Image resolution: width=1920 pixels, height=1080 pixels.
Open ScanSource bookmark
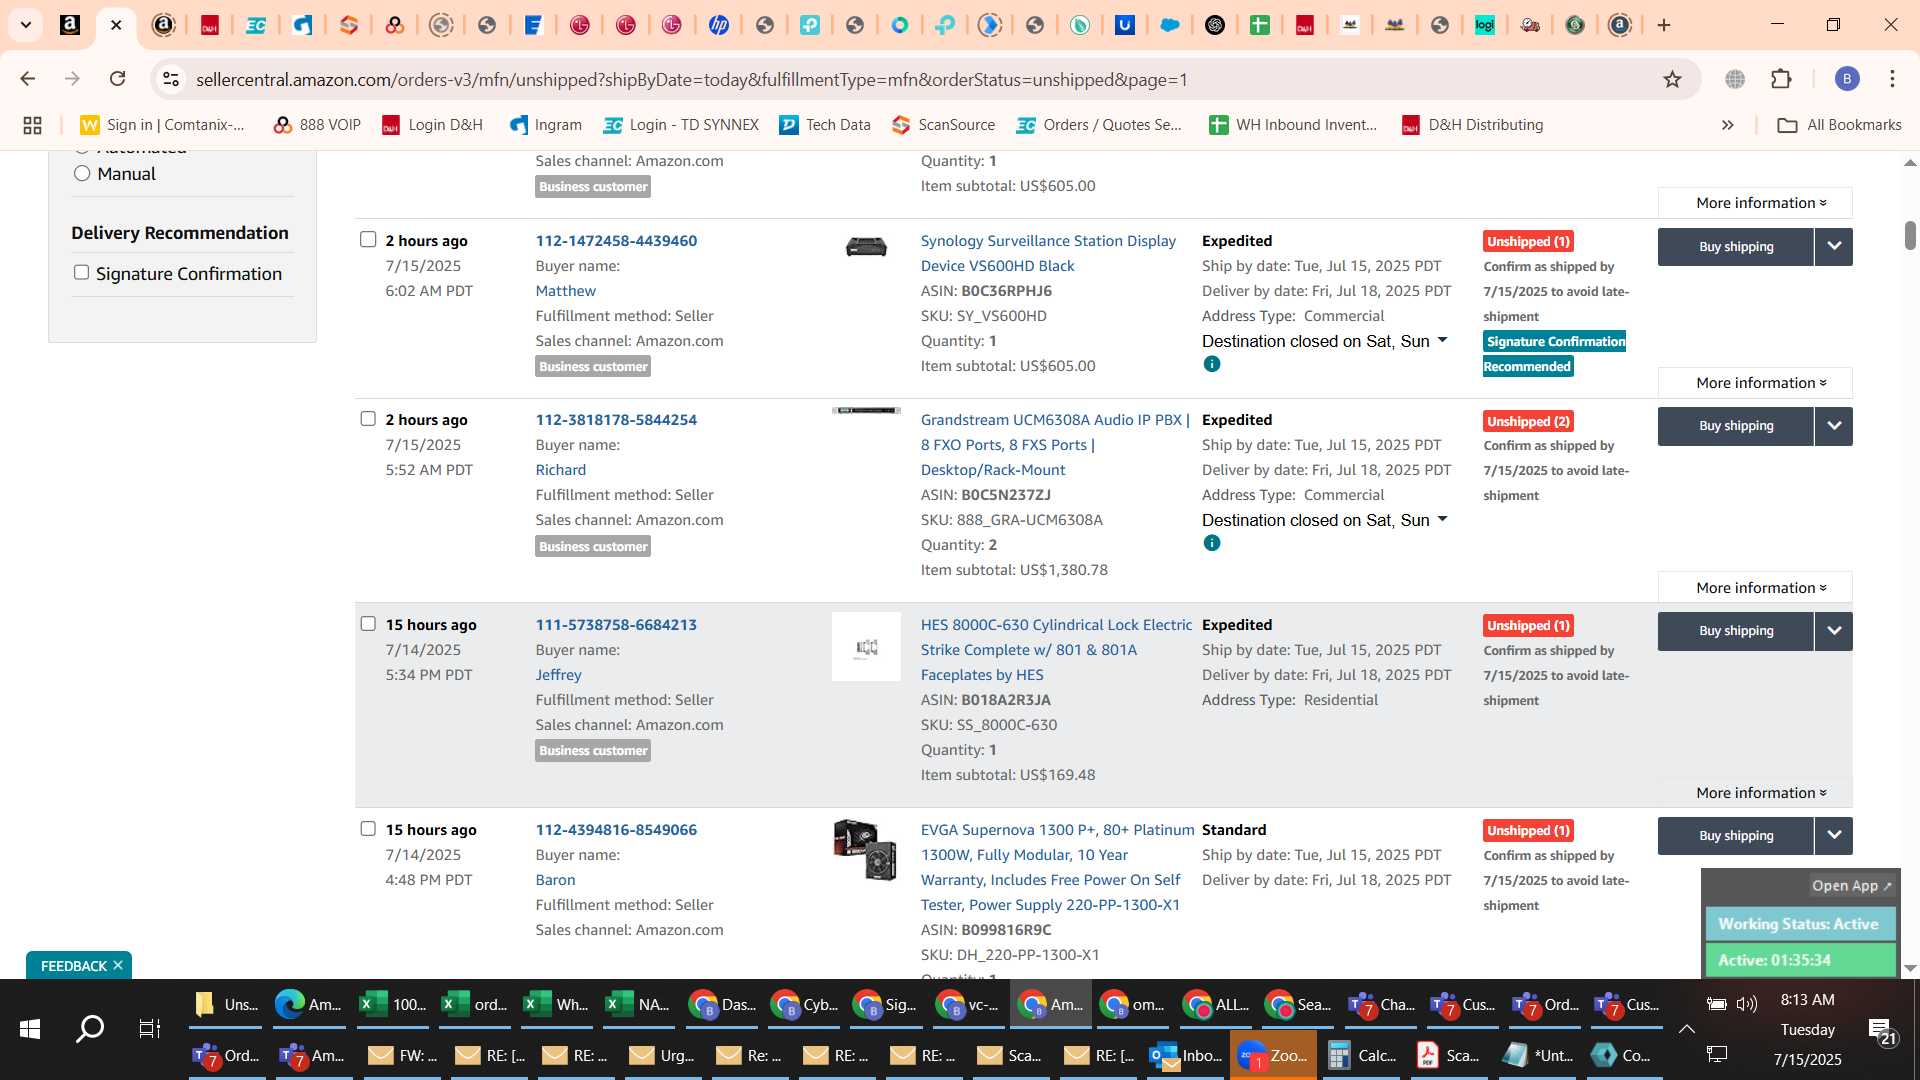pos(944,125)
